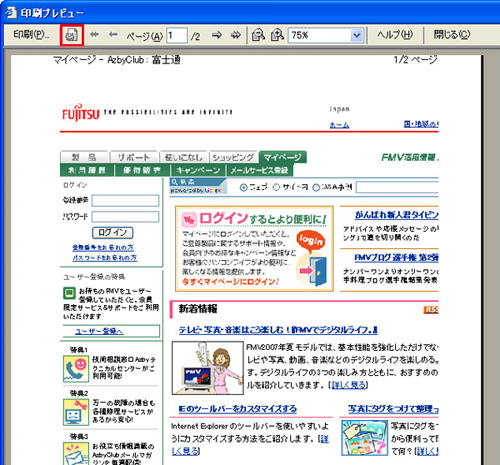Click the search text field
The width and height of the screenshot is (500, 465).
point(397,188)
